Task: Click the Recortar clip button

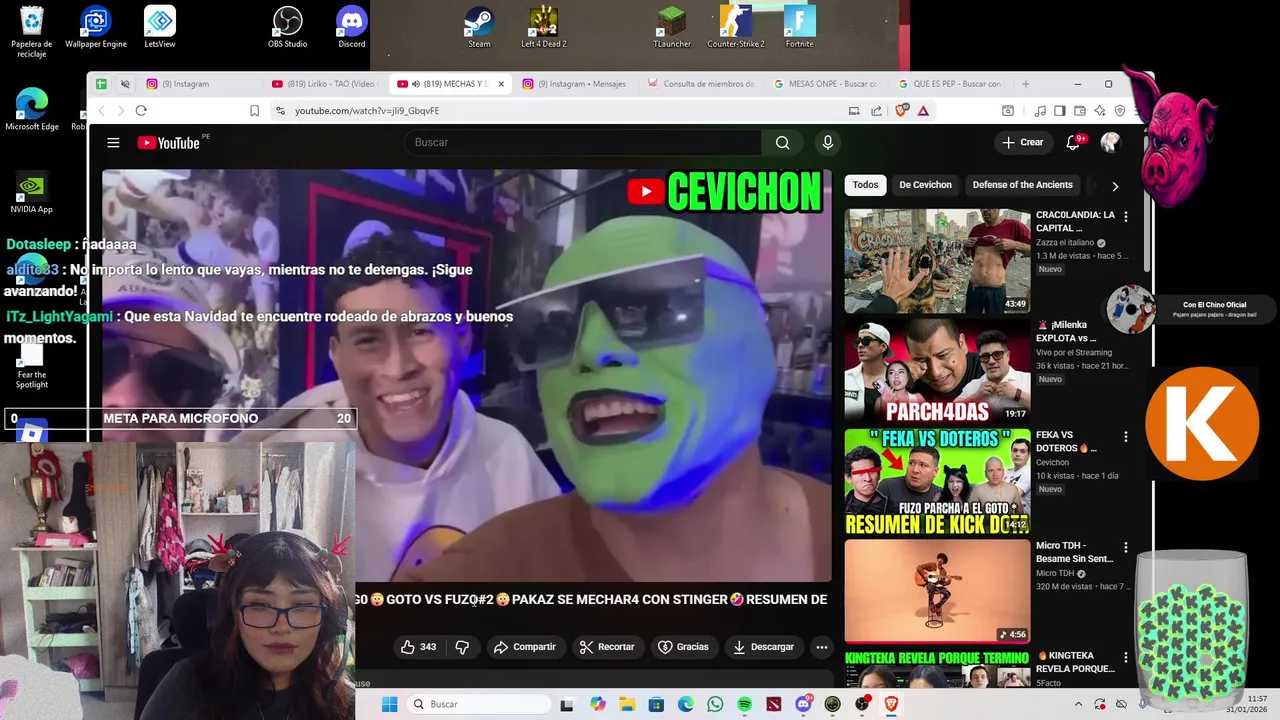Action: tap(606, 647)
